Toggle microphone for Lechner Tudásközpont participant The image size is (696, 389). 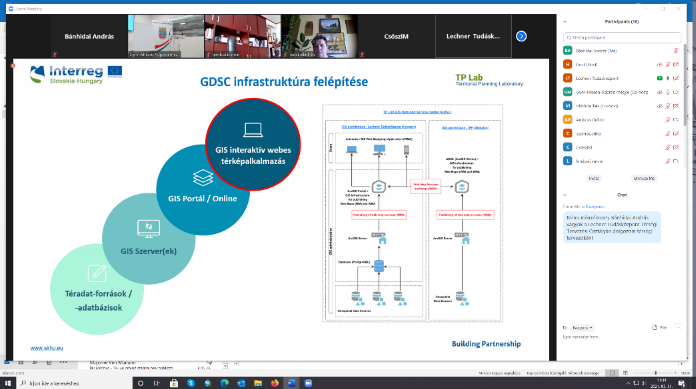pyautogui.click(x=668, y=78)
